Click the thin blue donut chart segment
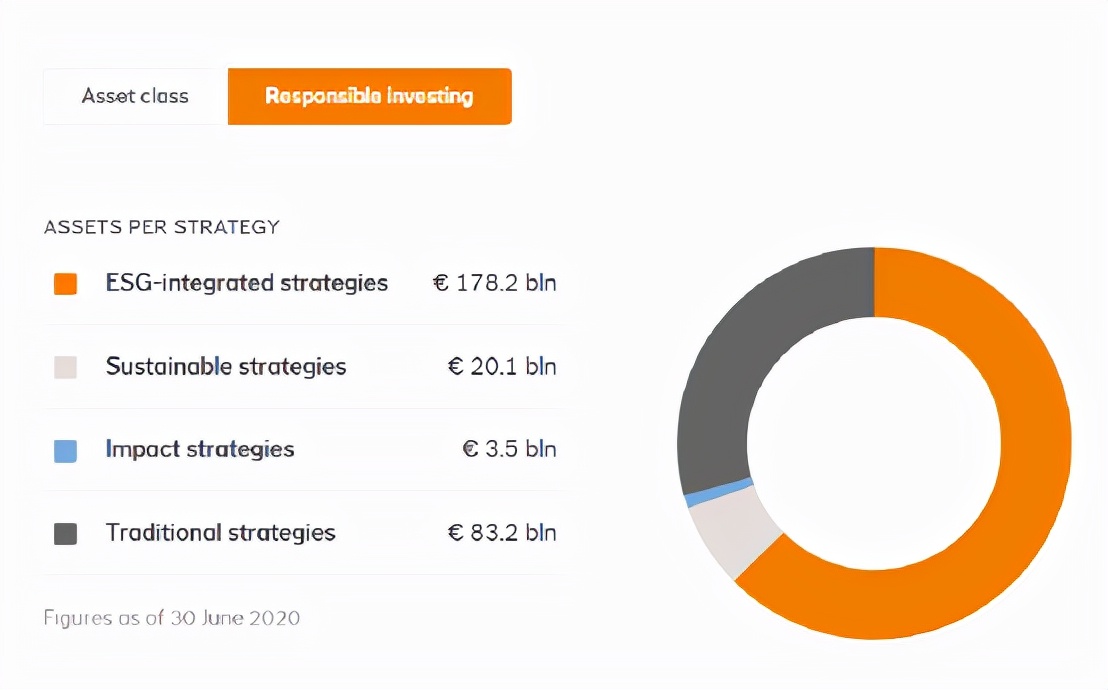The image size is (1108, 690). coord(718,492)
